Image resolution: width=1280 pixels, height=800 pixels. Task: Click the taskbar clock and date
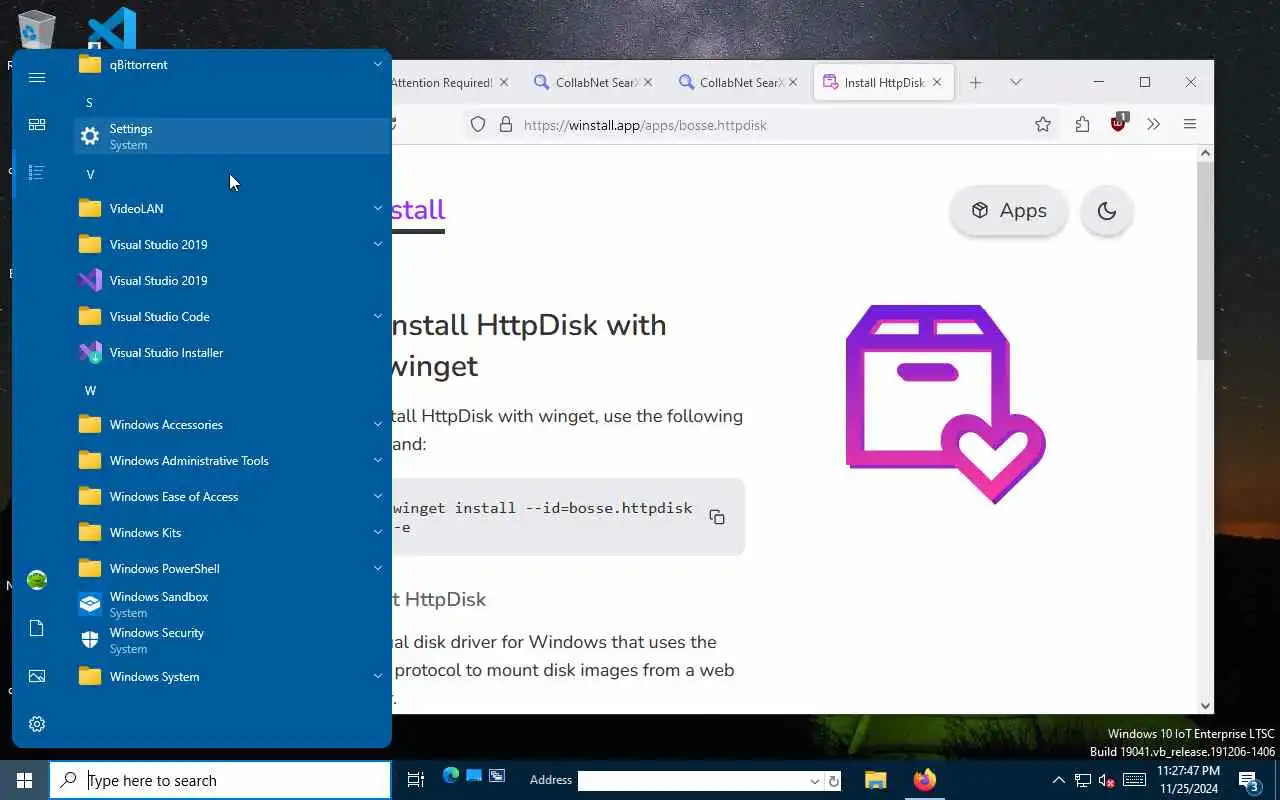tap(1187, 780)
